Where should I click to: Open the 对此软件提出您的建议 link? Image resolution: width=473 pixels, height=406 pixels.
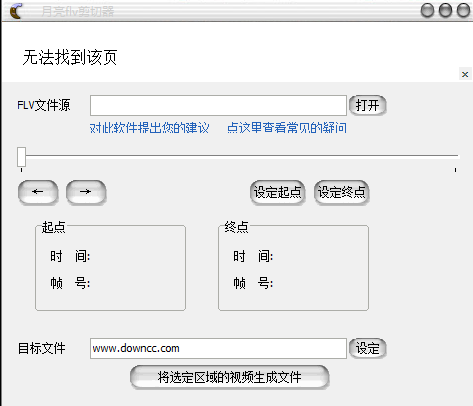point(150,128)
